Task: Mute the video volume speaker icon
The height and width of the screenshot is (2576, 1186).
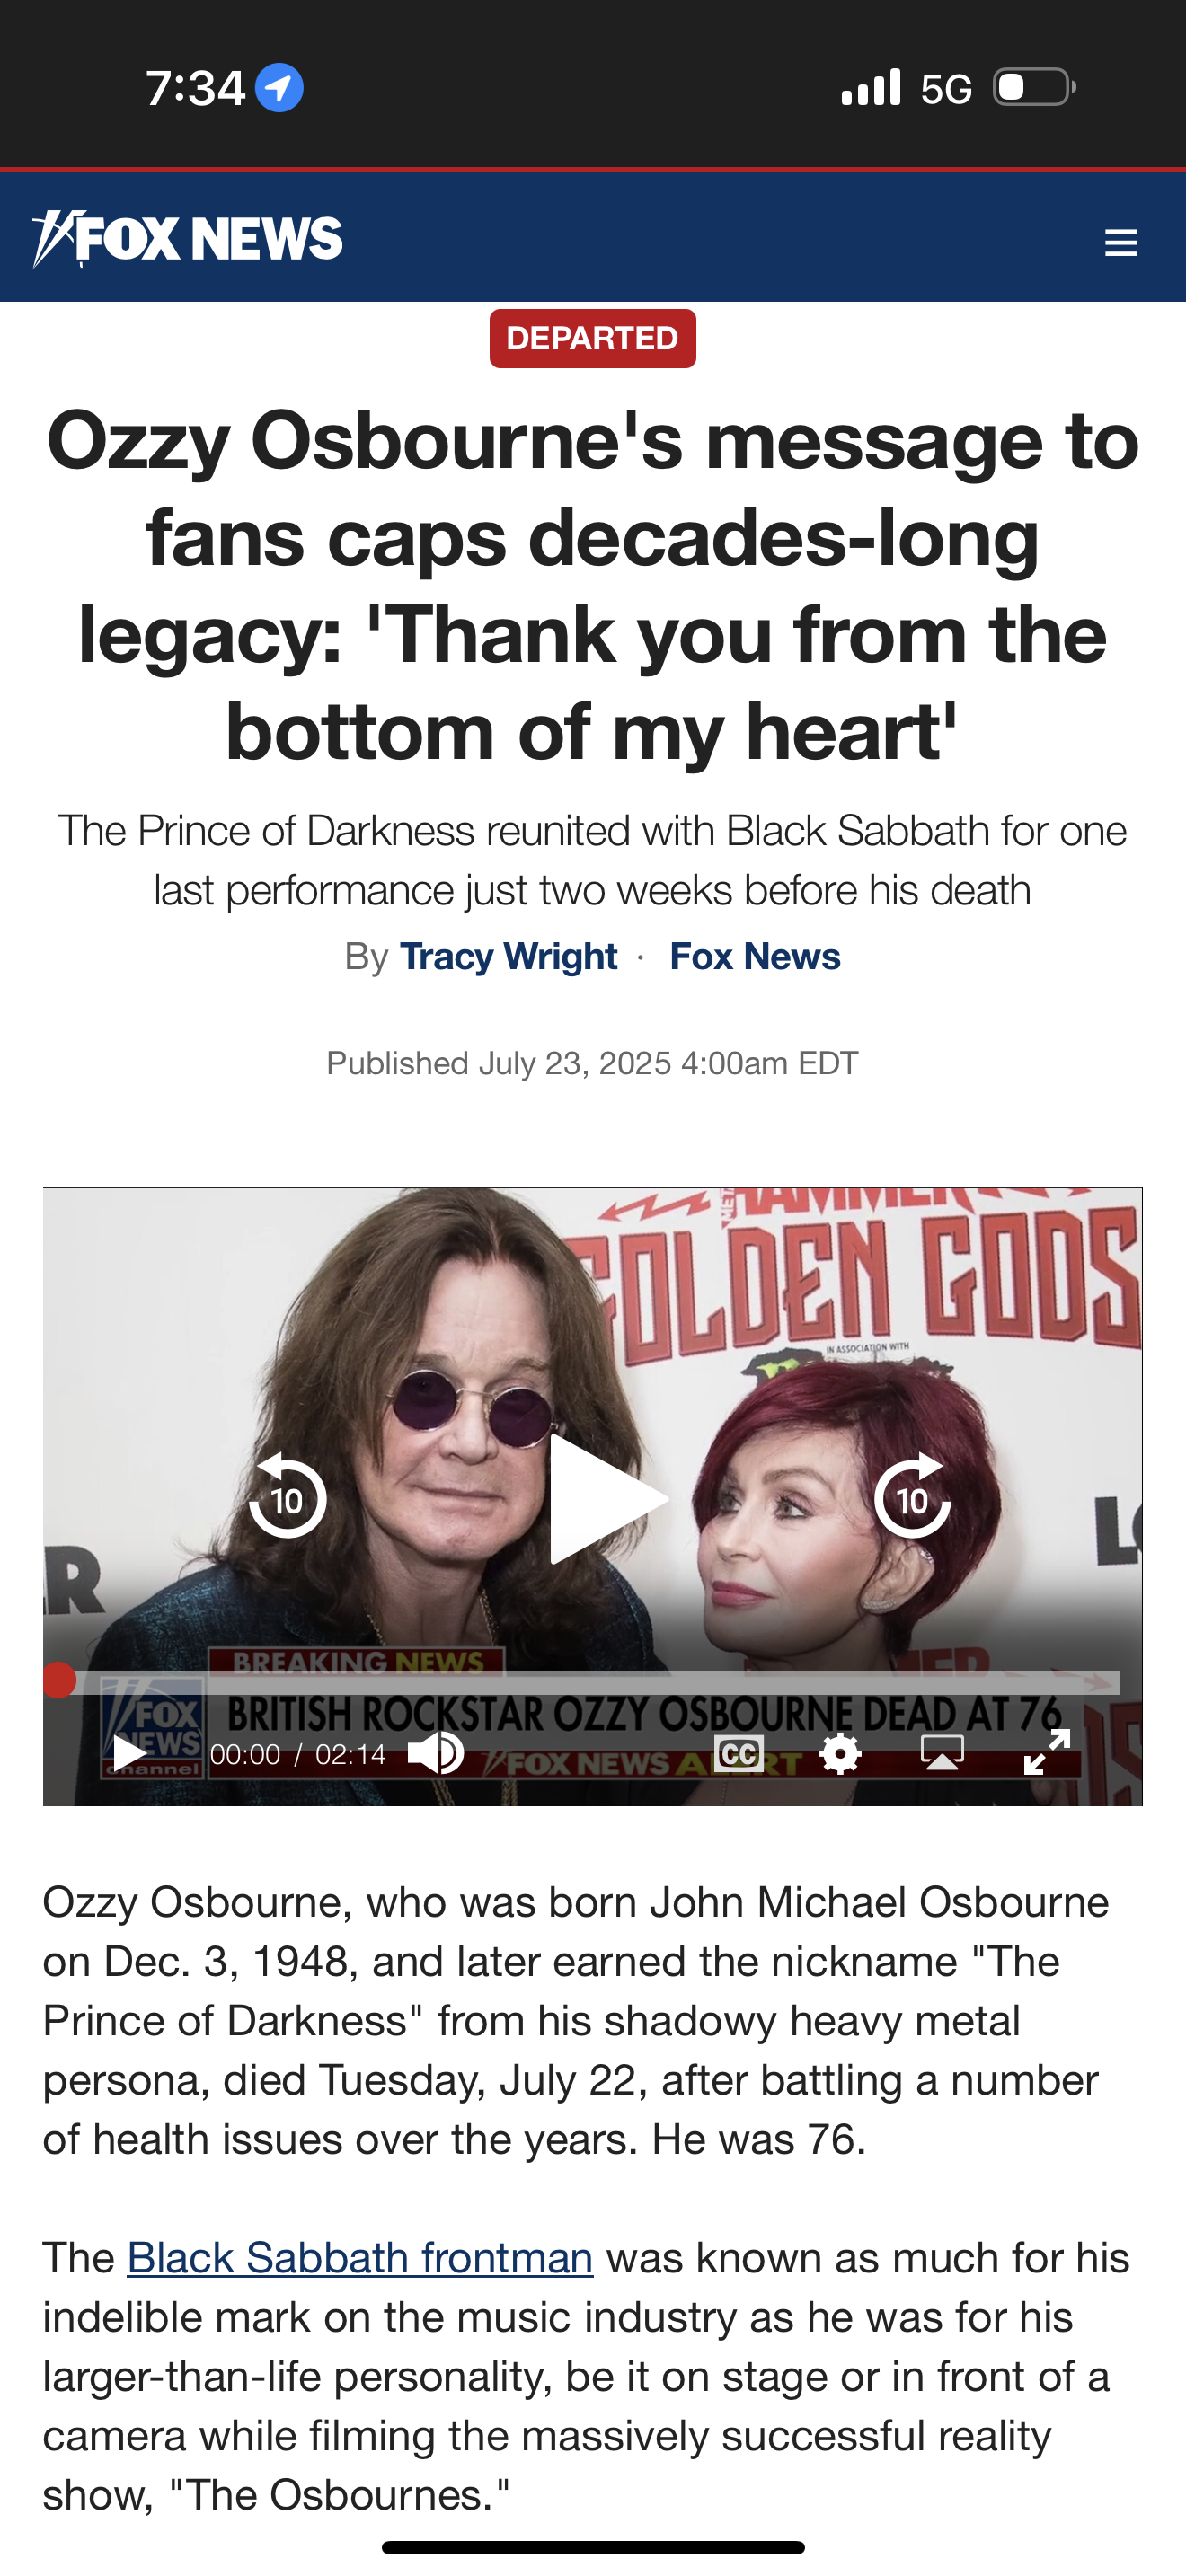Action: click(x=436, y=1752)
